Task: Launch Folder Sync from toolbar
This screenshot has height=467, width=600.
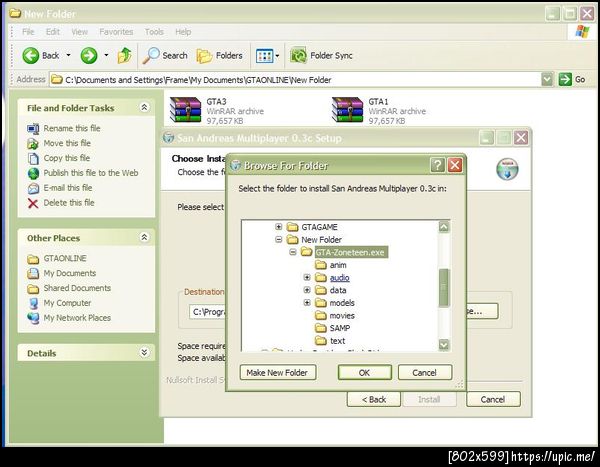Action: (321, 56)
